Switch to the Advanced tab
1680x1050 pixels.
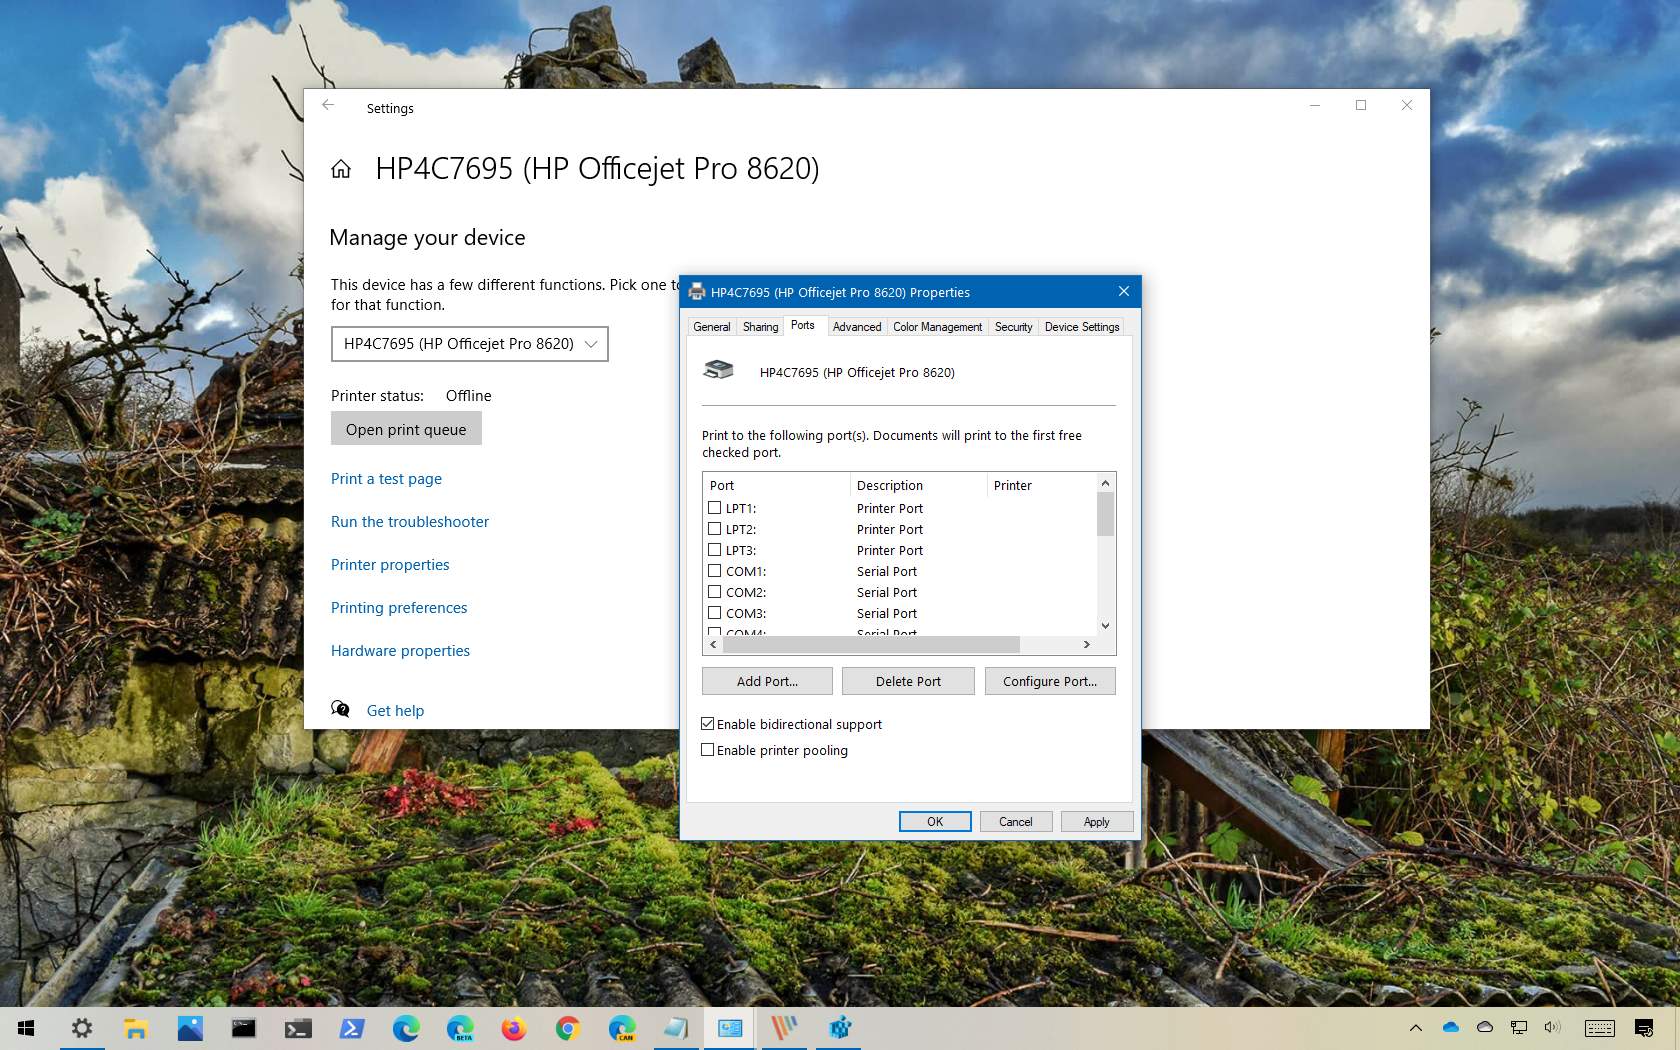click(x=856, y=326)
